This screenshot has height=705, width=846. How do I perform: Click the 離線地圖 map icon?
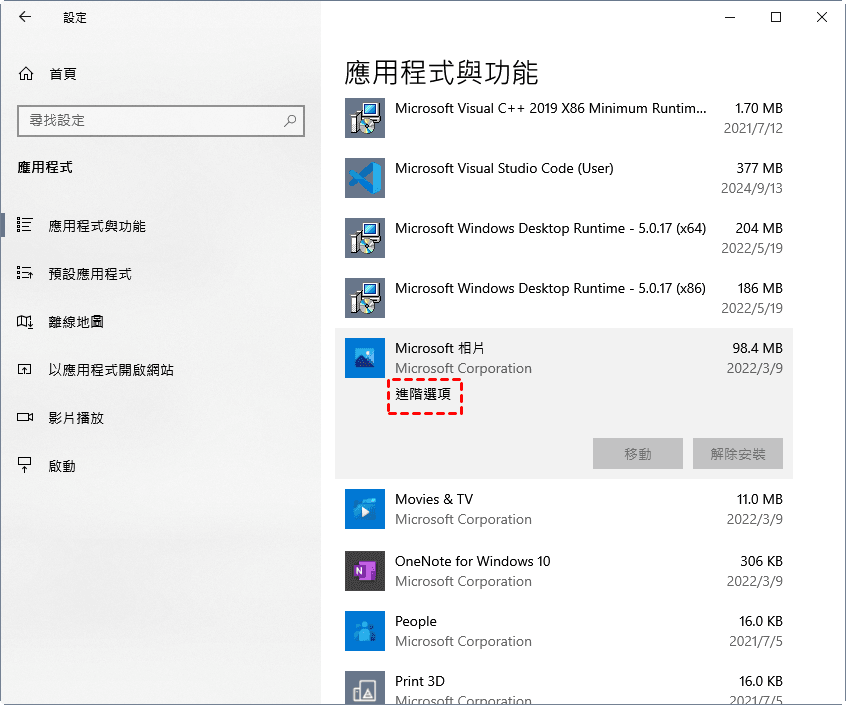(x=25, y=321)
